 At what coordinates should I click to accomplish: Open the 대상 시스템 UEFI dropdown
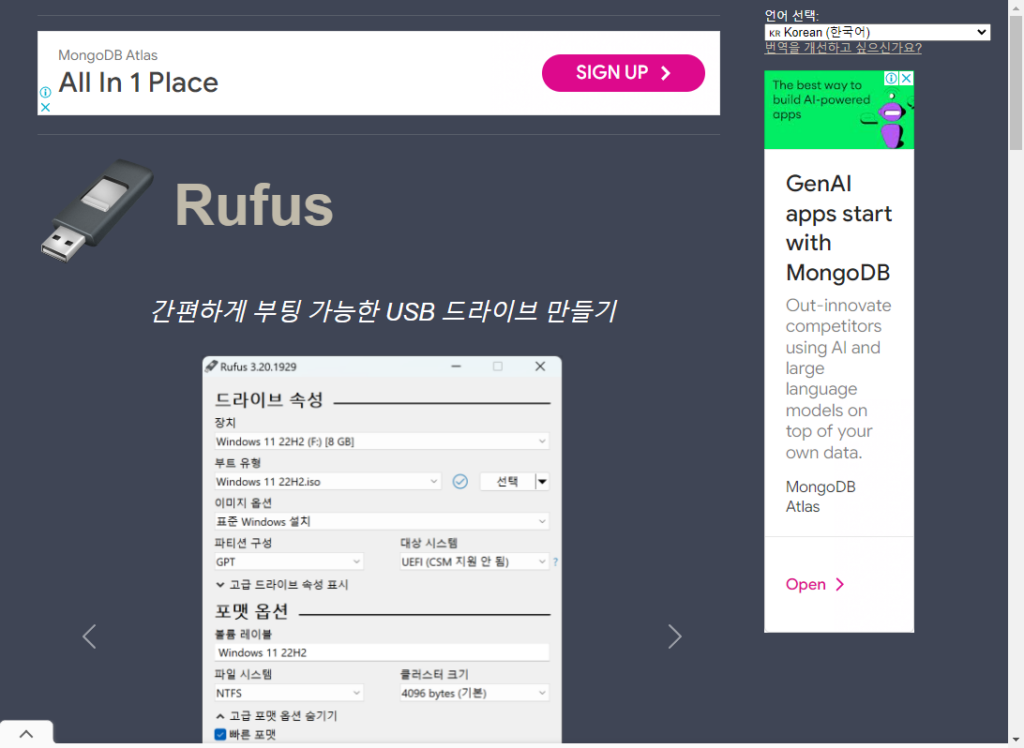[474, 561]
